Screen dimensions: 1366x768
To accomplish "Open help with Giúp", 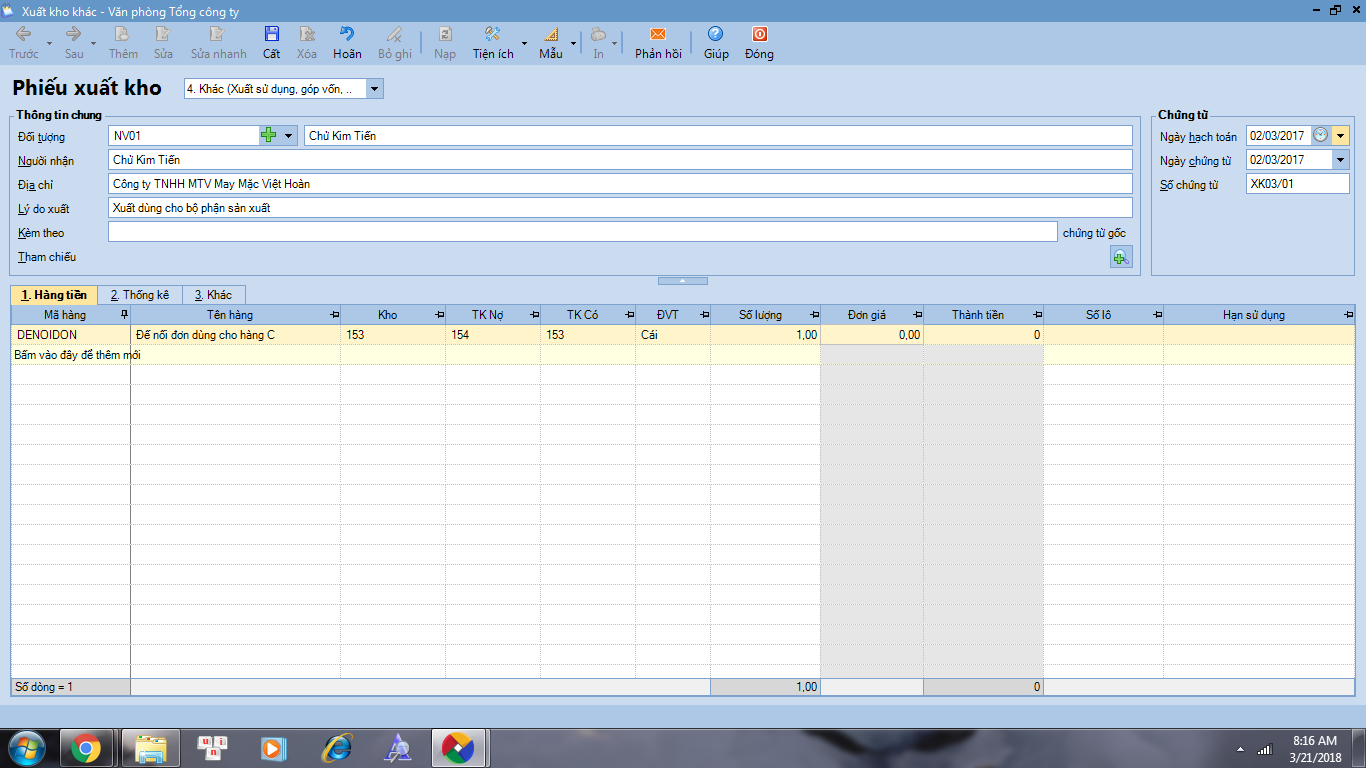I will (716, 43).
